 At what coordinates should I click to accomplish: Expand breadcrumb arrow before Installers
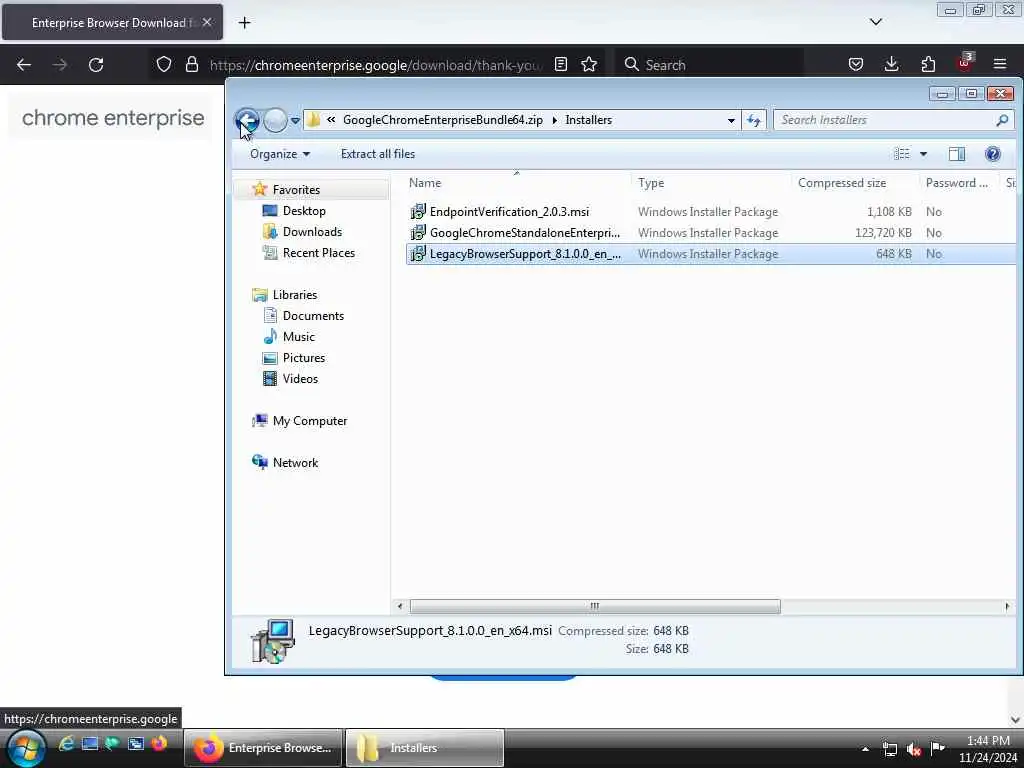[554, 120]
